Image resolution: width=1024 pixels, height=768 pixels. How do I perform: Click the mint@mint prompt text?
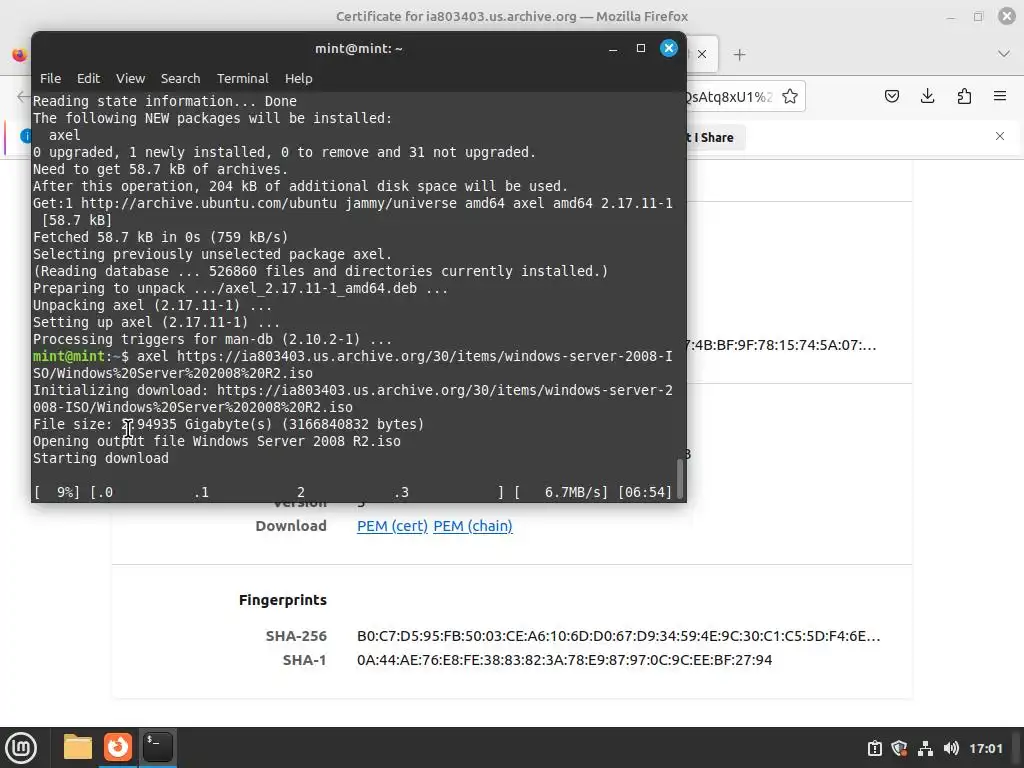click(x=69, y=357)
